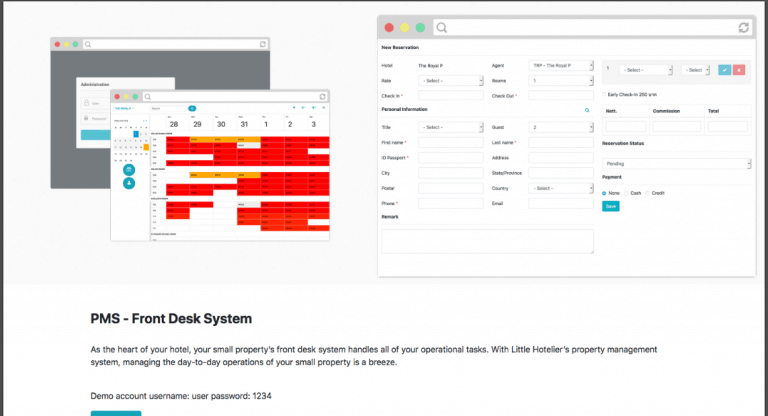
Task: Click search icon in calendar window address bar
Action: tap(147, 97)
